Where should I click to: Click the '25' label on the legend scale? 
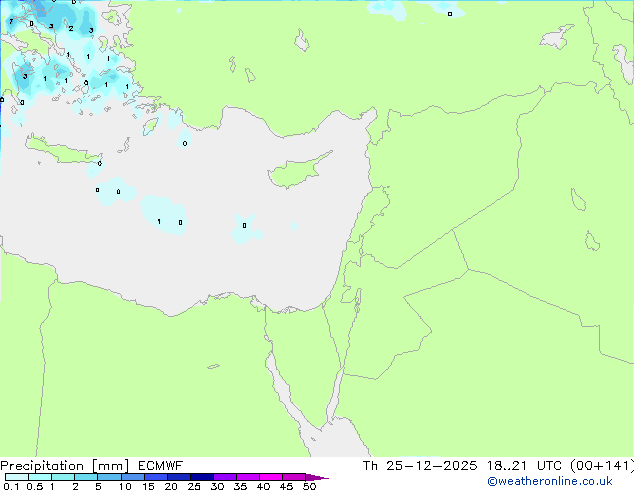pos(194,486)
